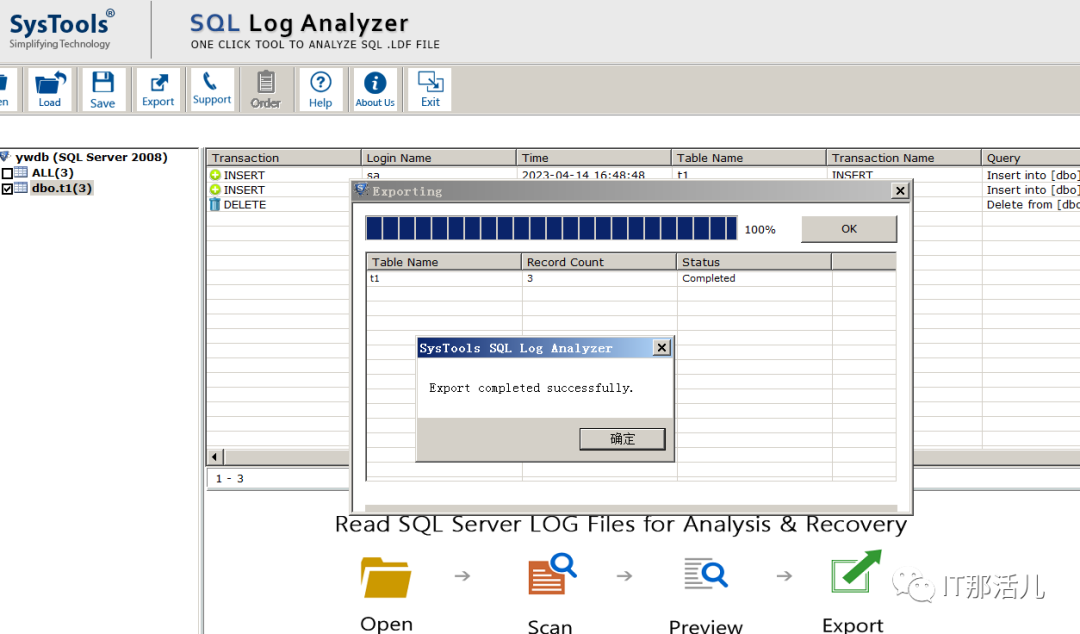Click the Login Name column header
This screenshot has width=1080, height=634.
point(439,158)
